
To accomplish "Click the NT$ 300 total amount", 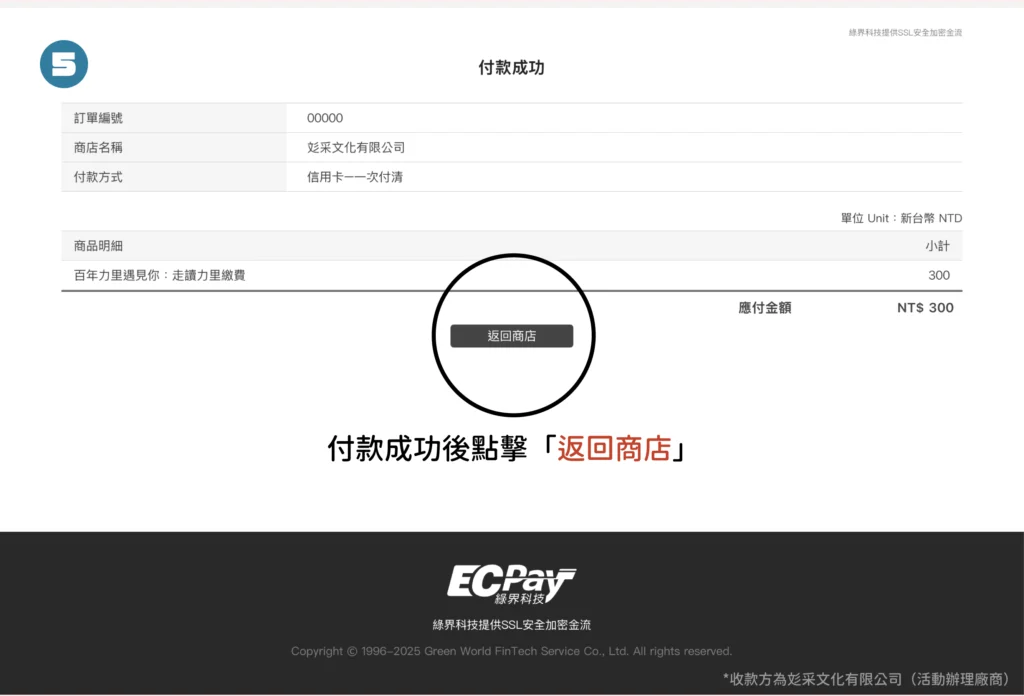I will tap(925, 308).
